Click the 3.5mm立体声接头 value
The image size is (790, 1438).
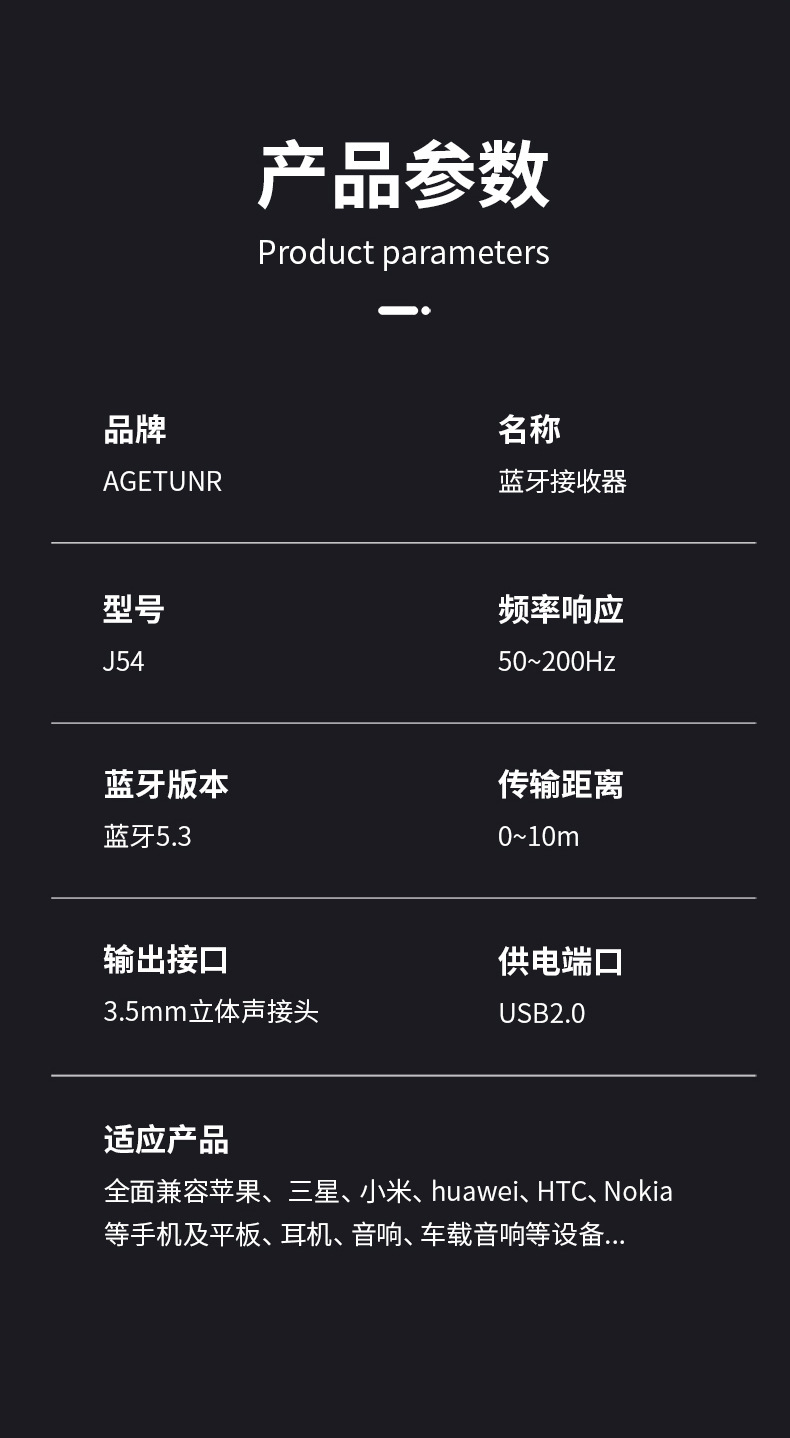click(211, 1011)
